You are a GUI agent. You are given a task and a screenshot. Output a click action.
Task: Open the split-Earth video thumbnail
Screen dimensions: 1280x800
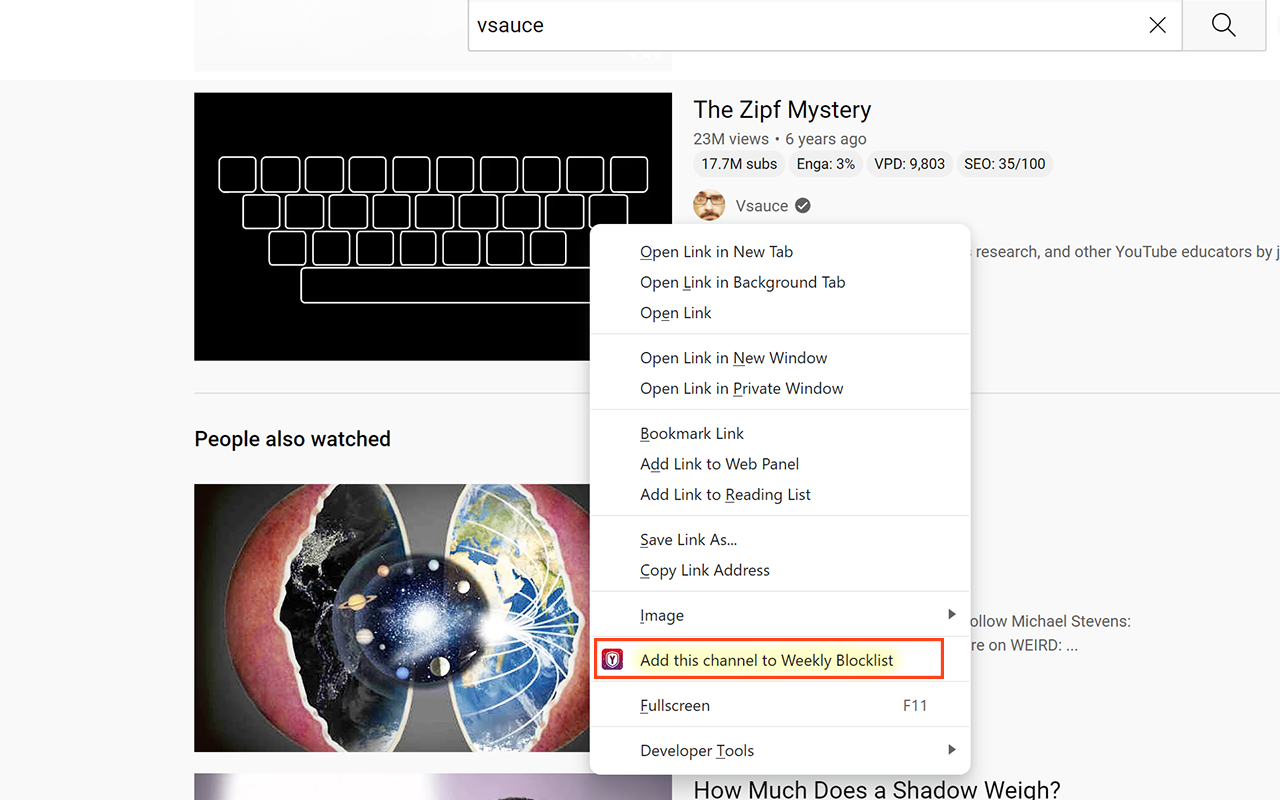392,618
